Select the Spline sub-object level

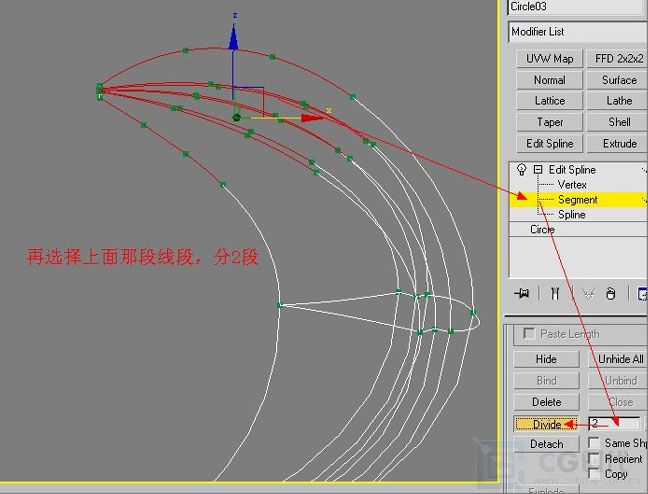(572, 215)
